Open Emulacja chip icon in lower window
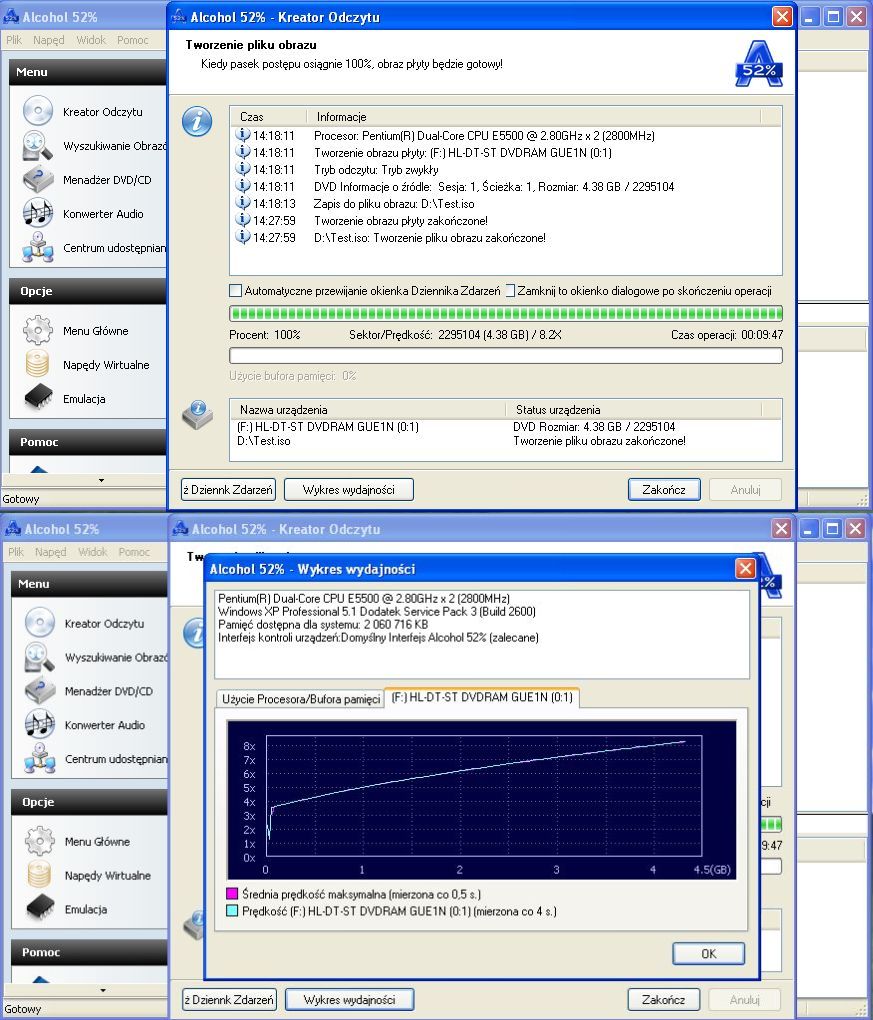Viewport: 873px width, 1020px height. [40, 909]
